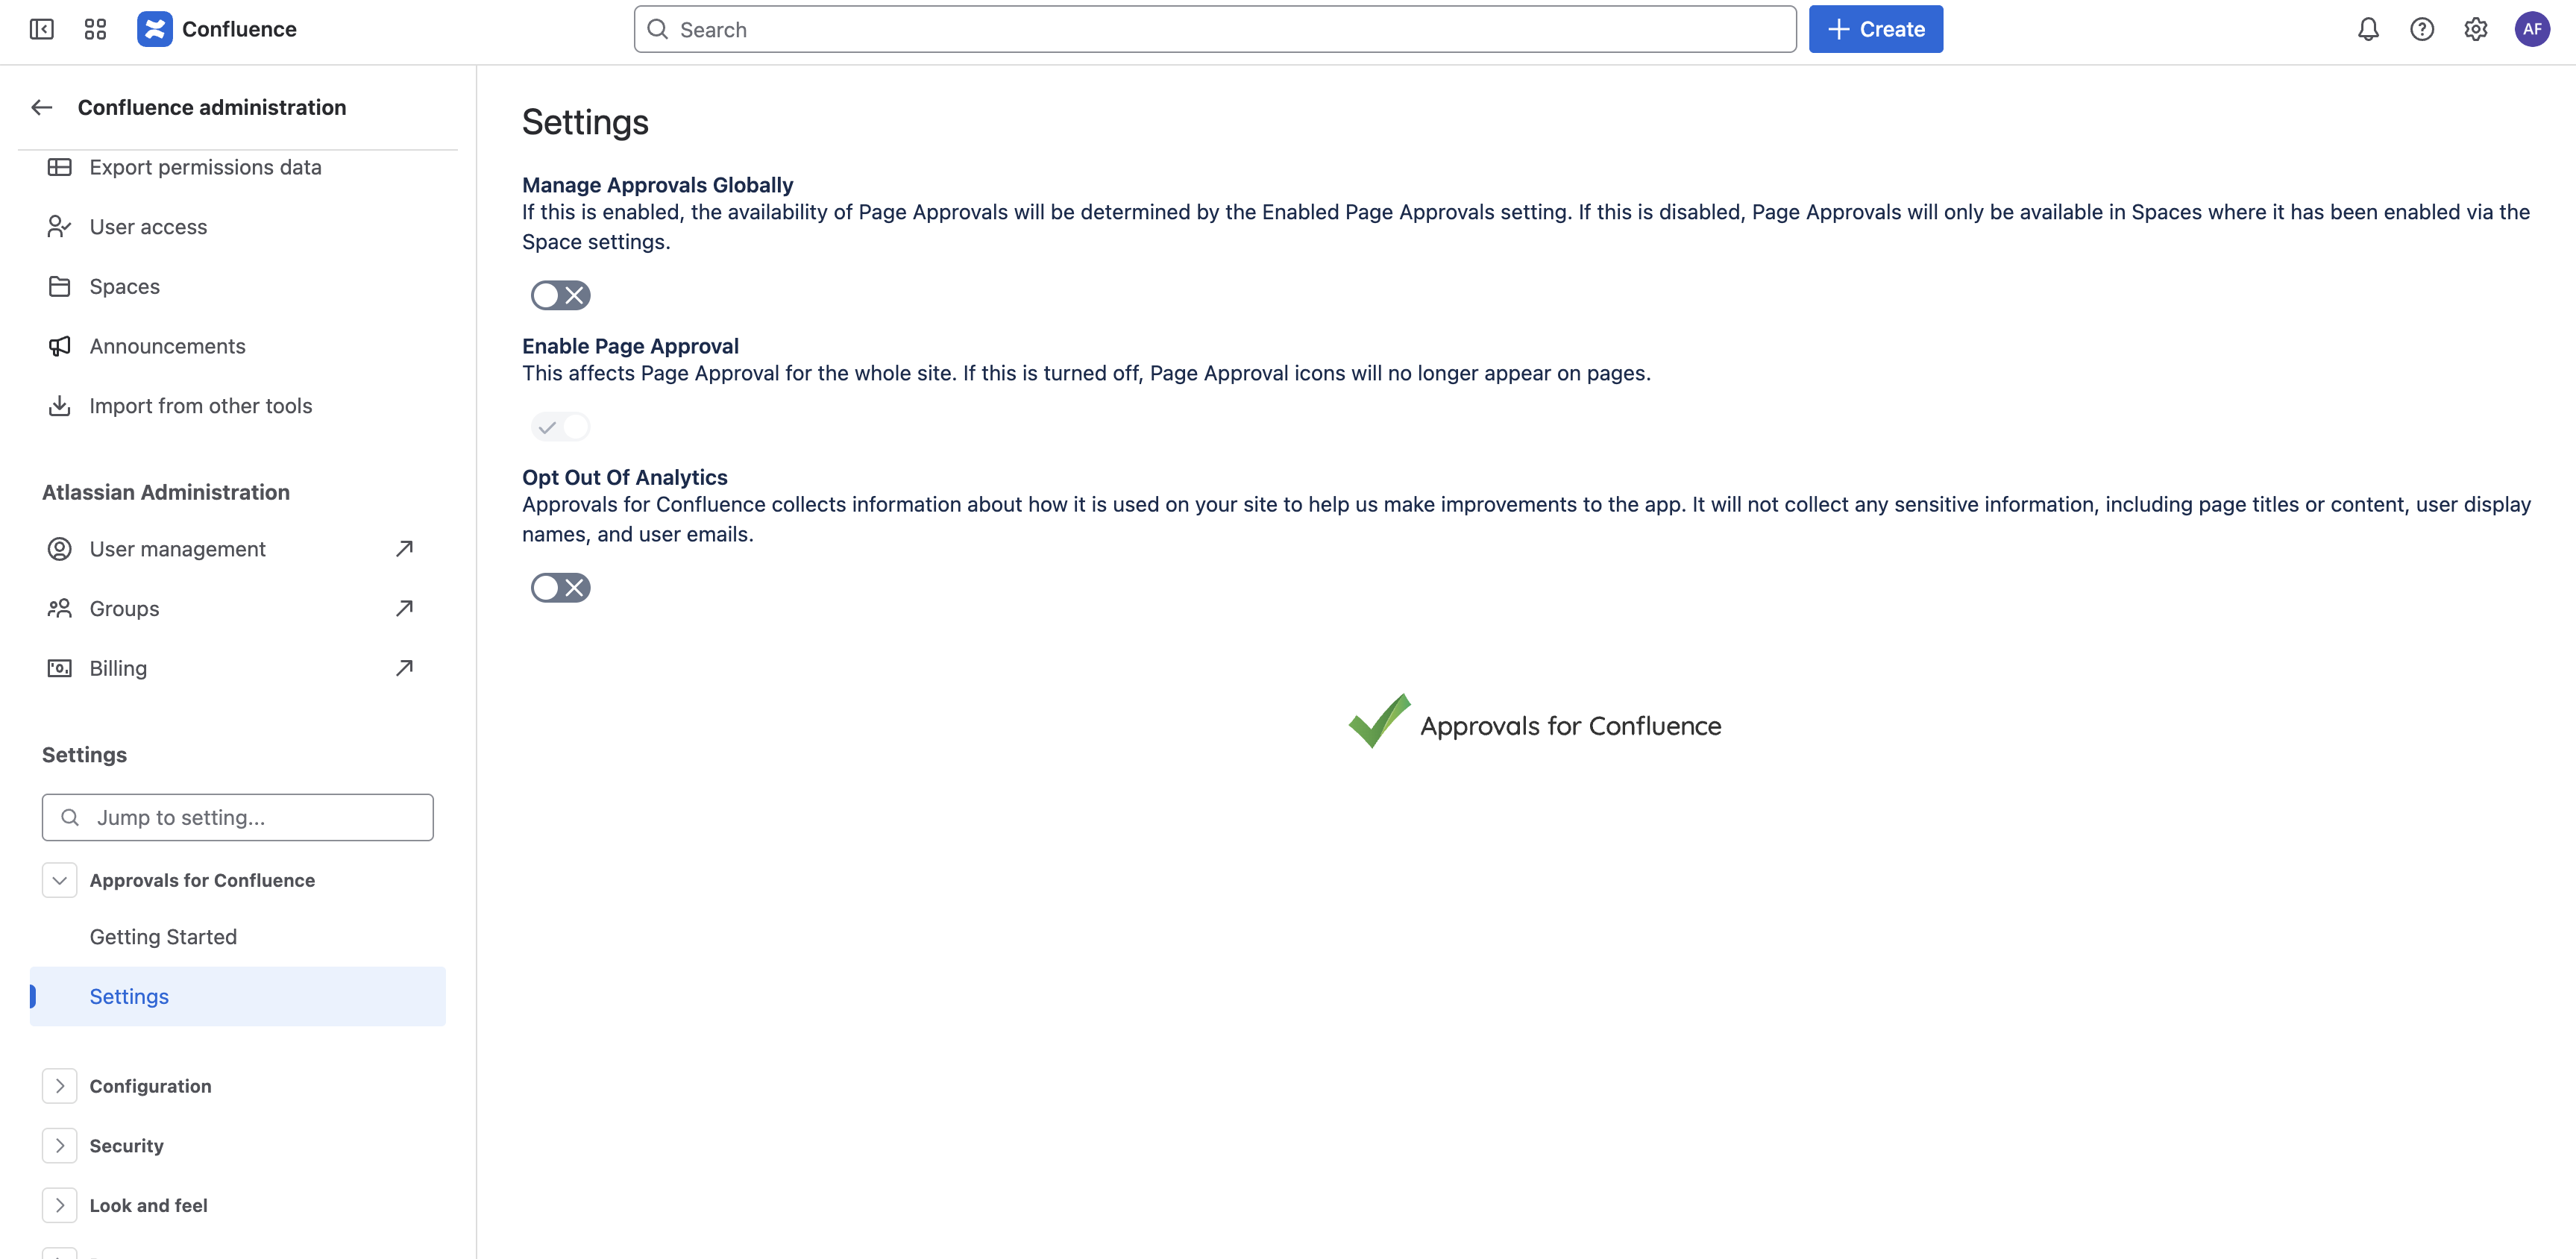
Task: Click the help question mark icon
Action: point(2422,29)
